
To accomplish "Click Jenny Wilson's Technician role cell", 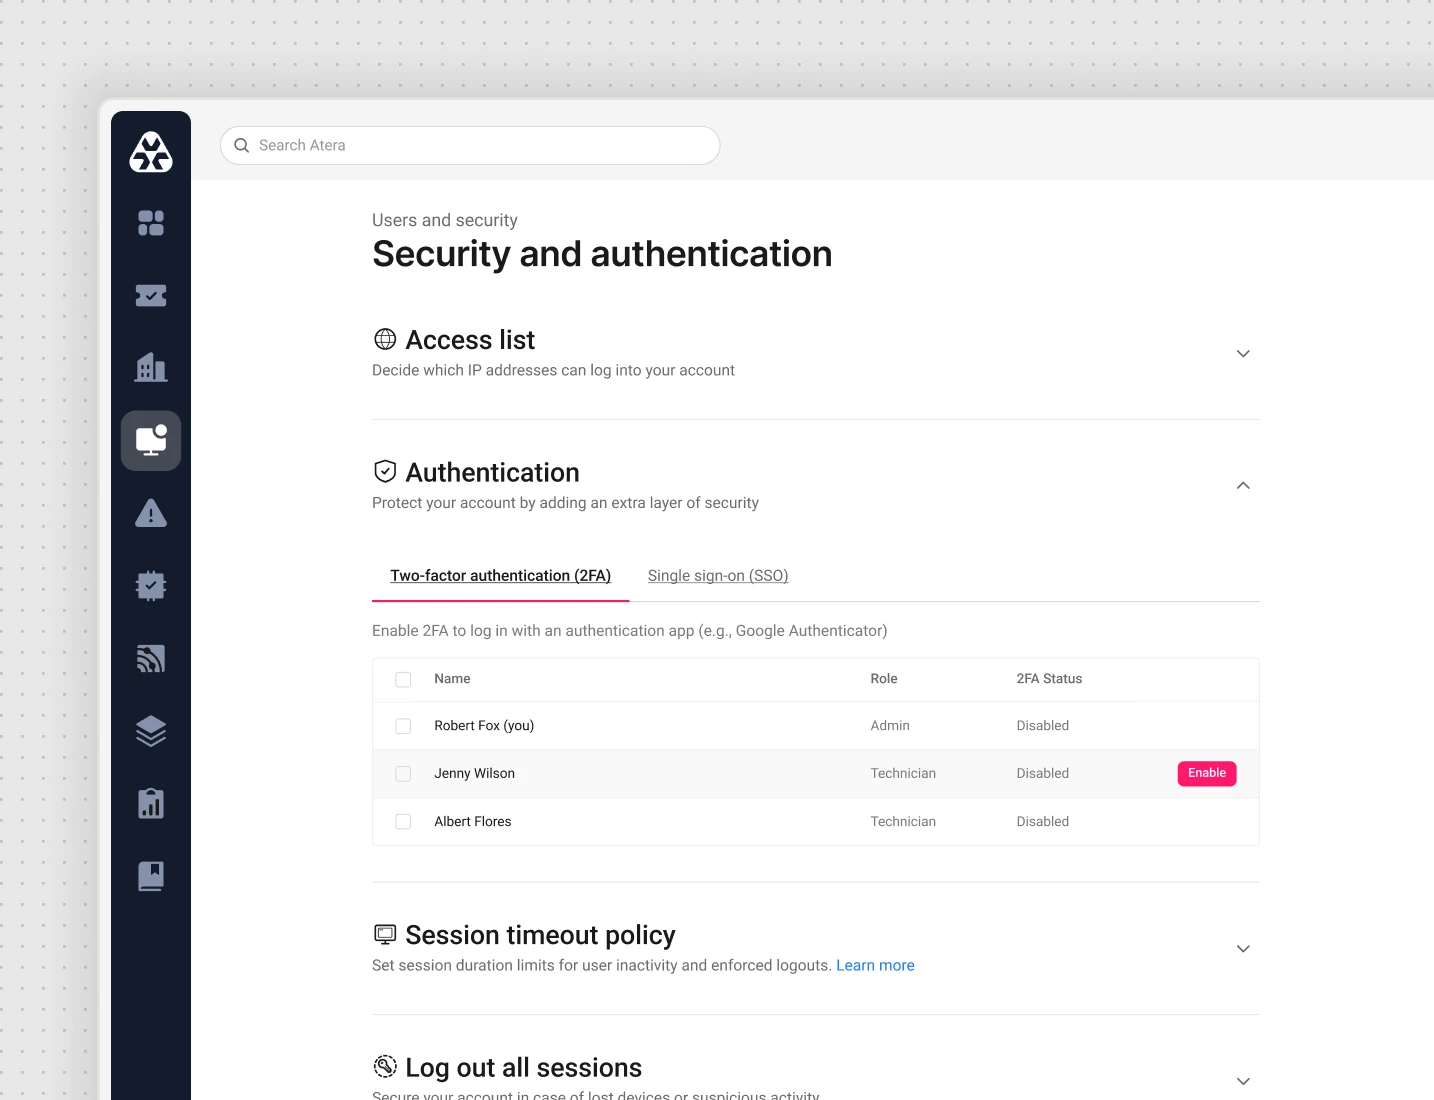I will coord(903,774).
